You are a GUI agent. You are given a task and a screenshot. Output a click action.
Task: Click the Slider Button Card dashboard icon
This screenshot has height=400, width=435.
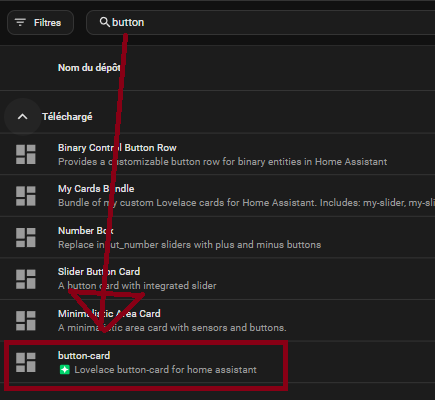point(26,279)
